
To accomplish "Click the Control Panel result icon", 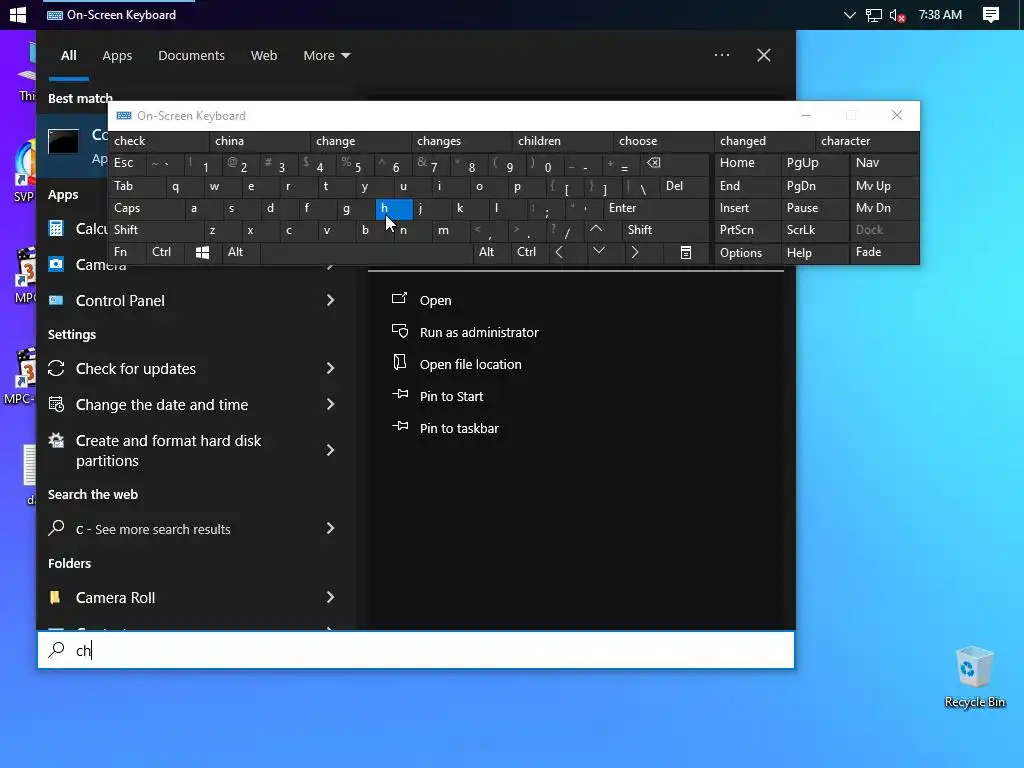I will [56, 300].
